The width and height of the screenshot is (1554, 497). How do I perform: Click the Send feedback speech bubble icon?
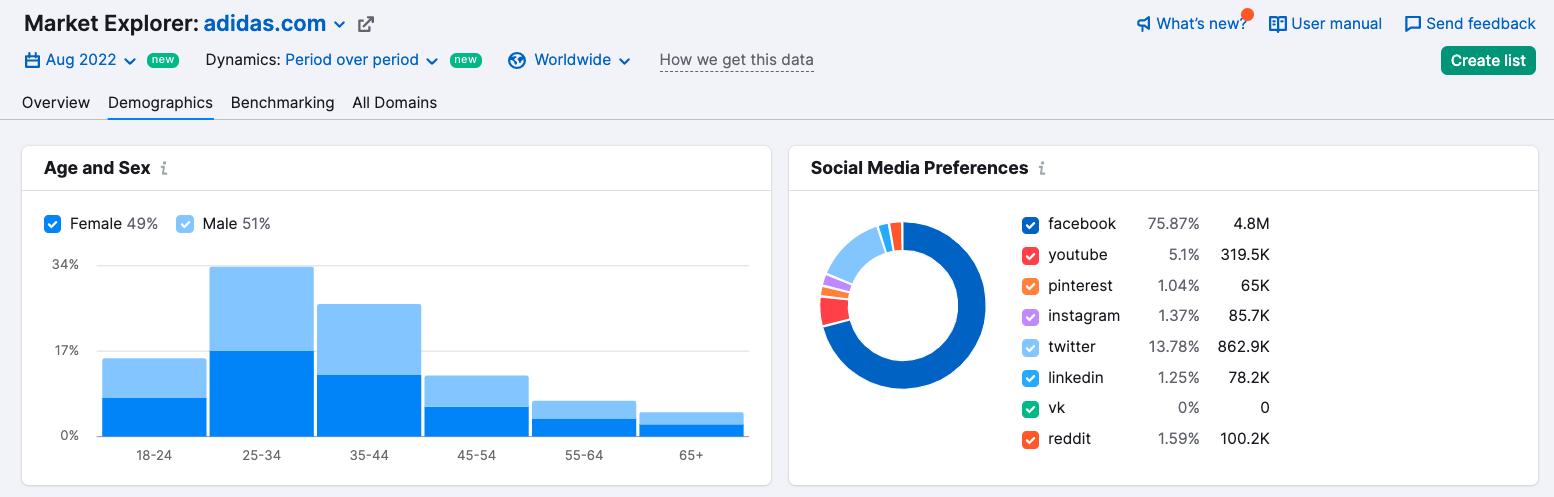tap(1413, 24)
